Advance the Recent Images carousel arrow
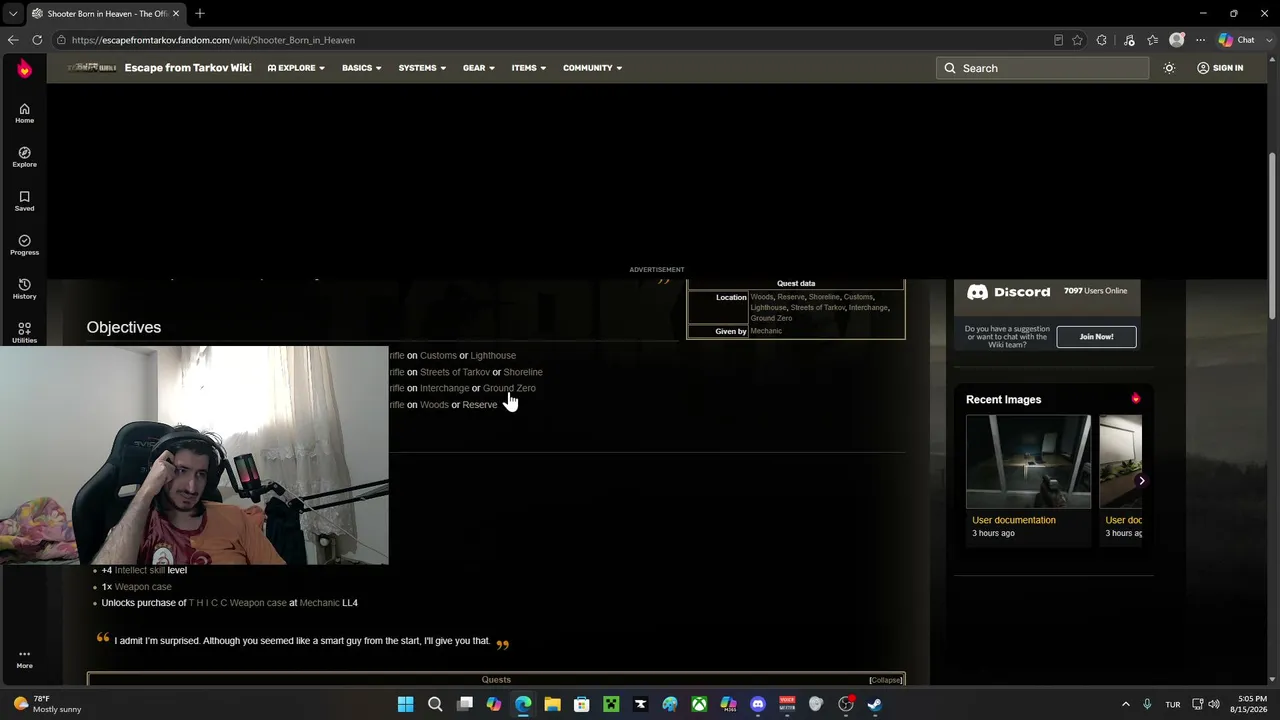Image resolution: width=1280 pixels, height=720 pixels. coord(1141,481)
